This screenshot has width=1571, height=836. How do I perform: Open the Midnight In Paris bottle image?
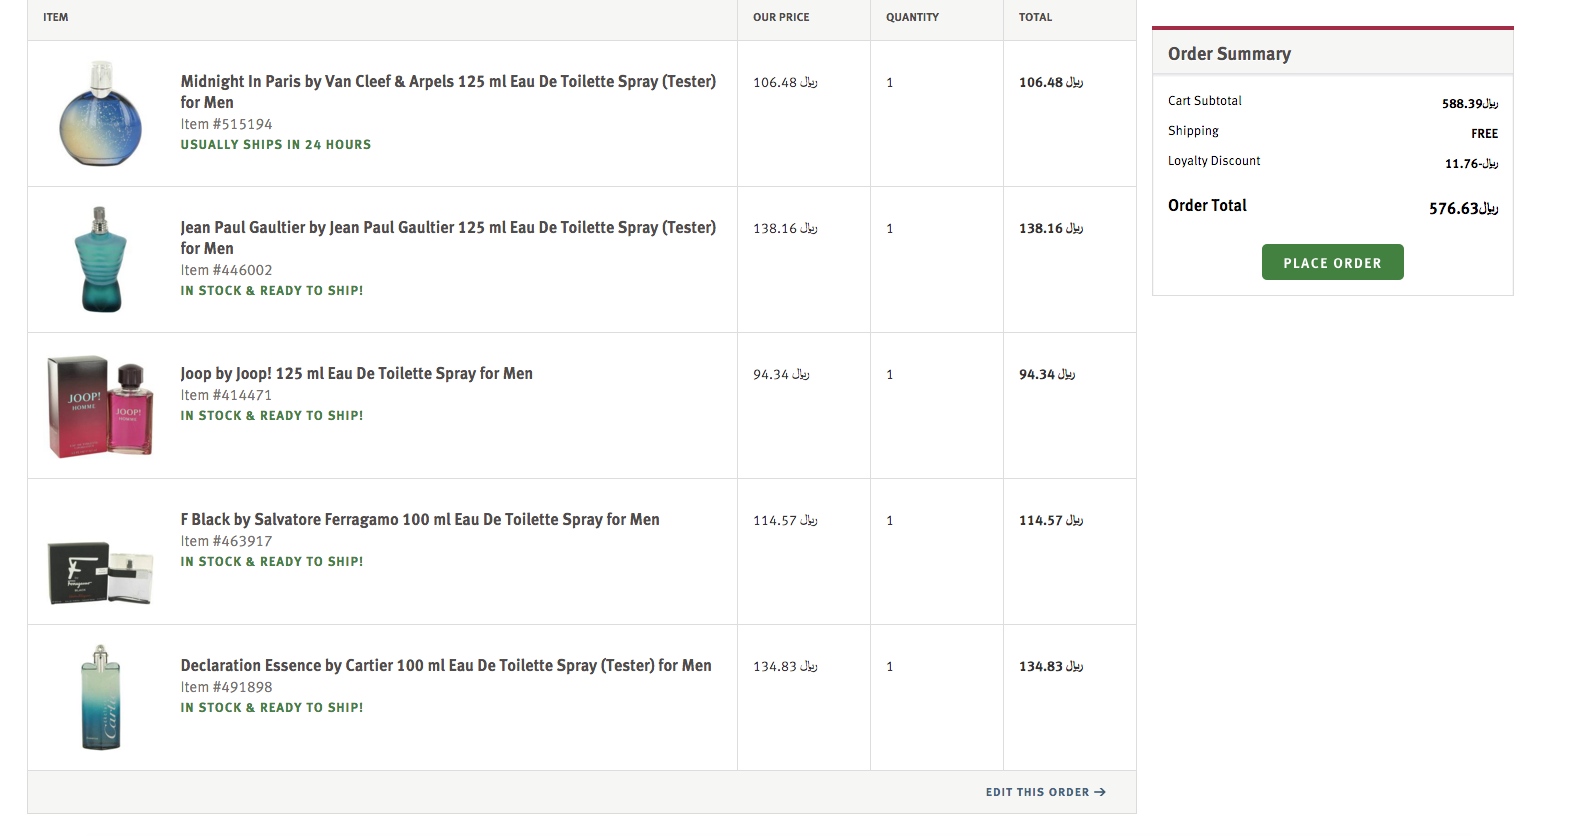pyautogui.click(x=100, y=113)
